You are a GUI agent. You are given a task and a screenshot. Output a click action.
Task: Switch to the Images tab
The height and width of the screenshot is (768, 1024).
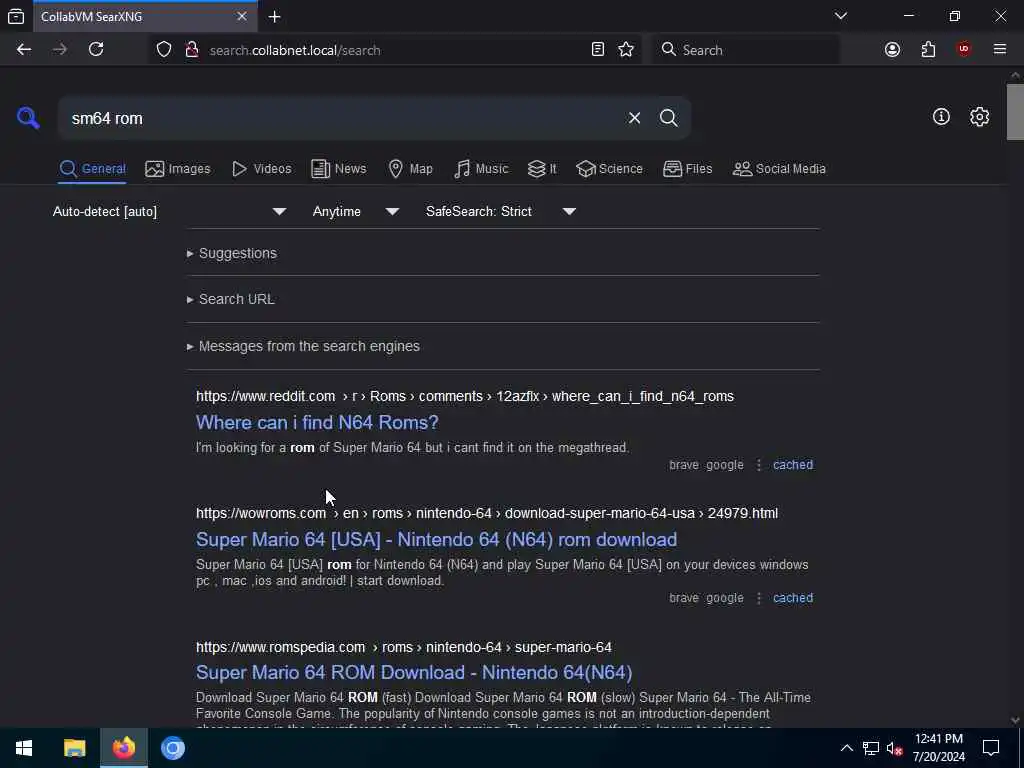pos(178,169)
